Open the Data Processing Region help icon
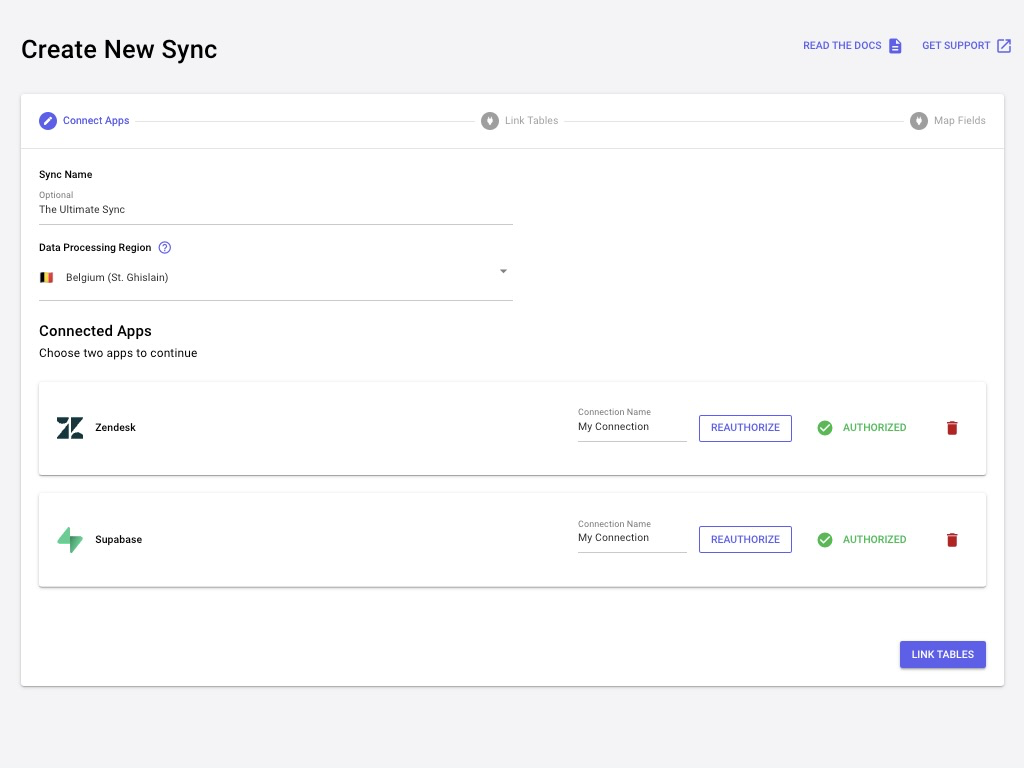This screenshot has height=768, width=1024. (x=165, y=248)
